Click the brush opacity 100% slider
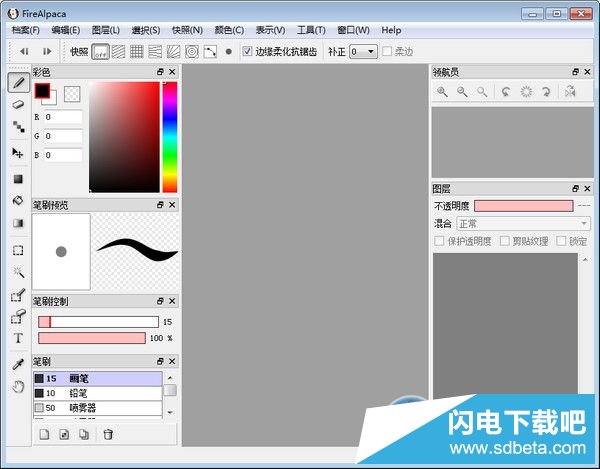This screenshot has height=469, width=600. [92, 338]
